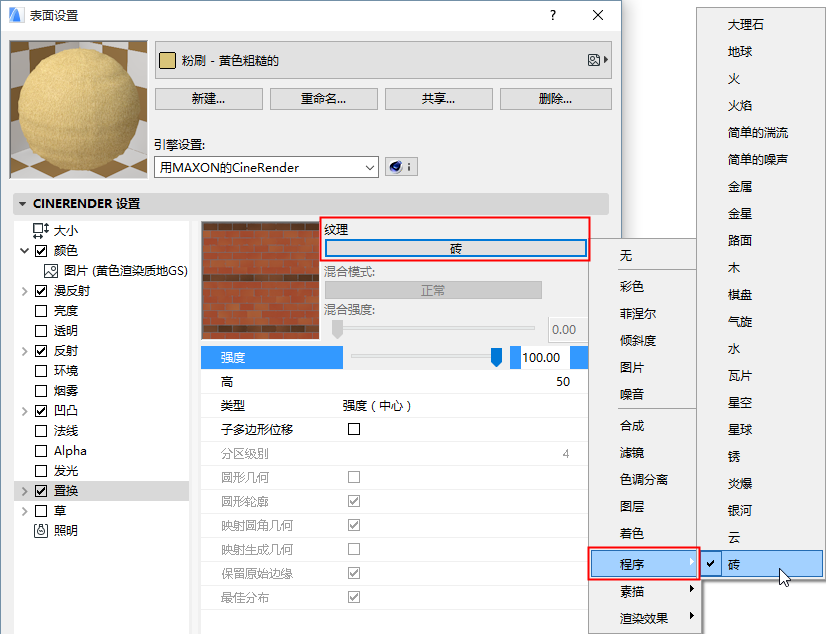Toggle the 反射 channel checkbox

[x=41, y=351]
